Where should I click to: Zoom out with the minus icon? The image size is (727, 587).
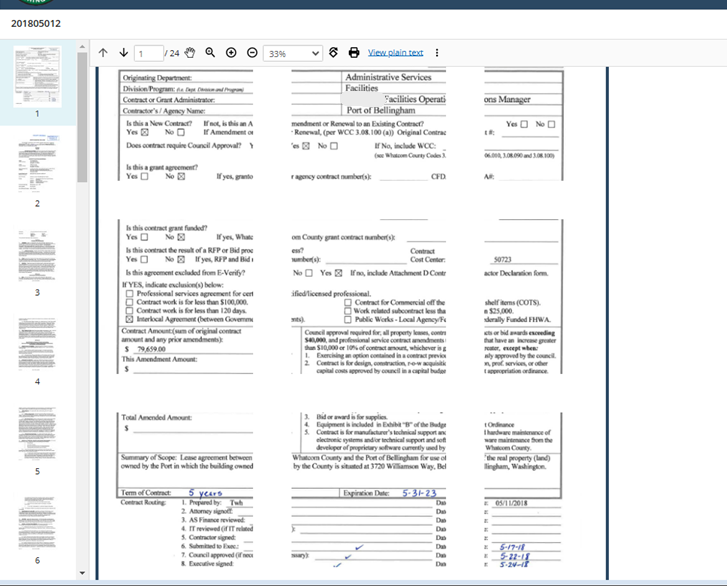click(x=252, y=52)
